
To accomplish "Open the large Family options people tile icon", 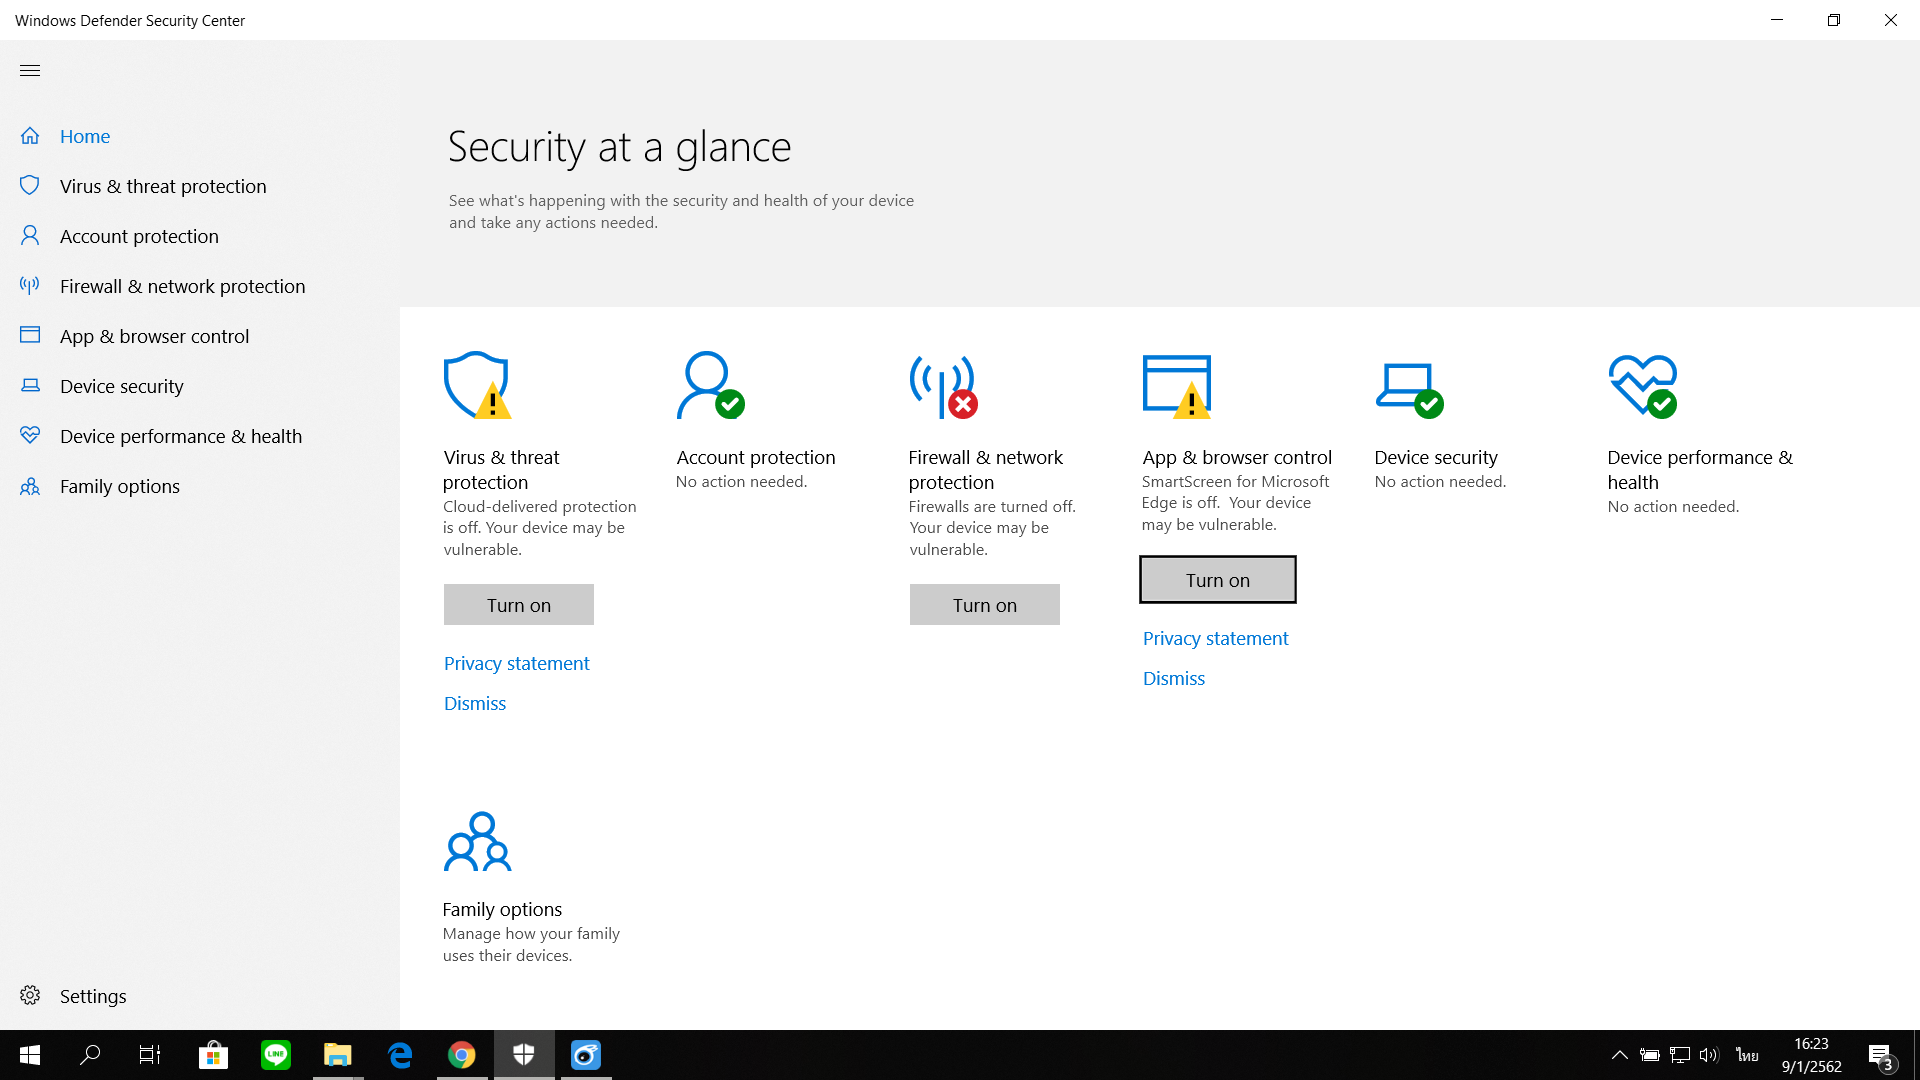I will (477, 842).
